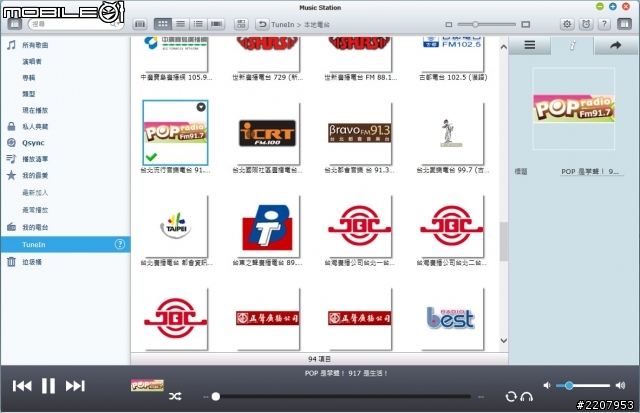The image size is (640, 413).
Task: Skip to next track
Action: (75, 386)
